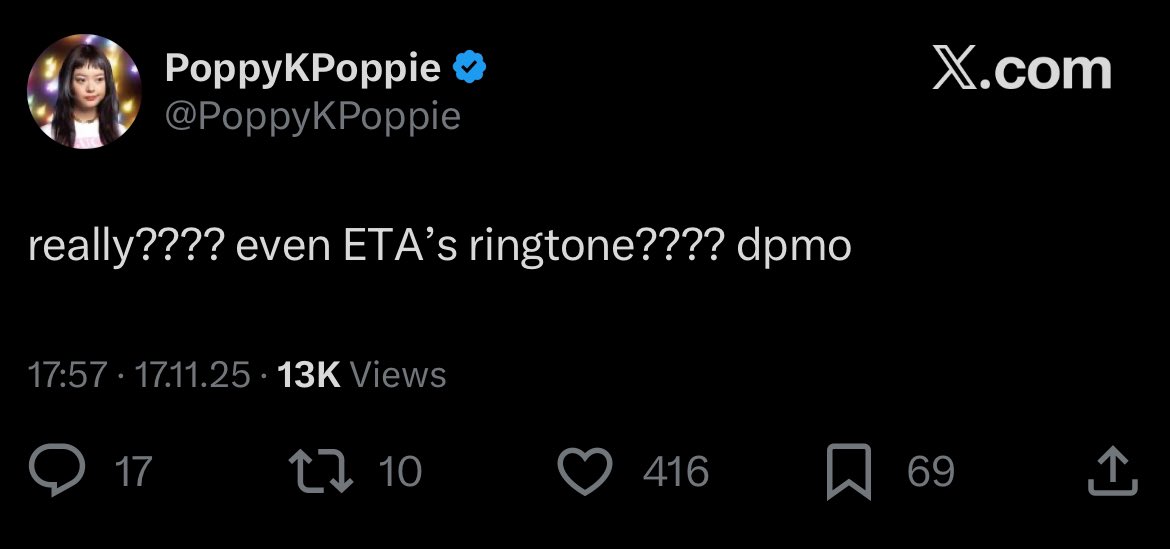Open the @PoppyKPoppie handle link
The height and width of the screenshot is (549, 1170).
(x=313, y=116)
